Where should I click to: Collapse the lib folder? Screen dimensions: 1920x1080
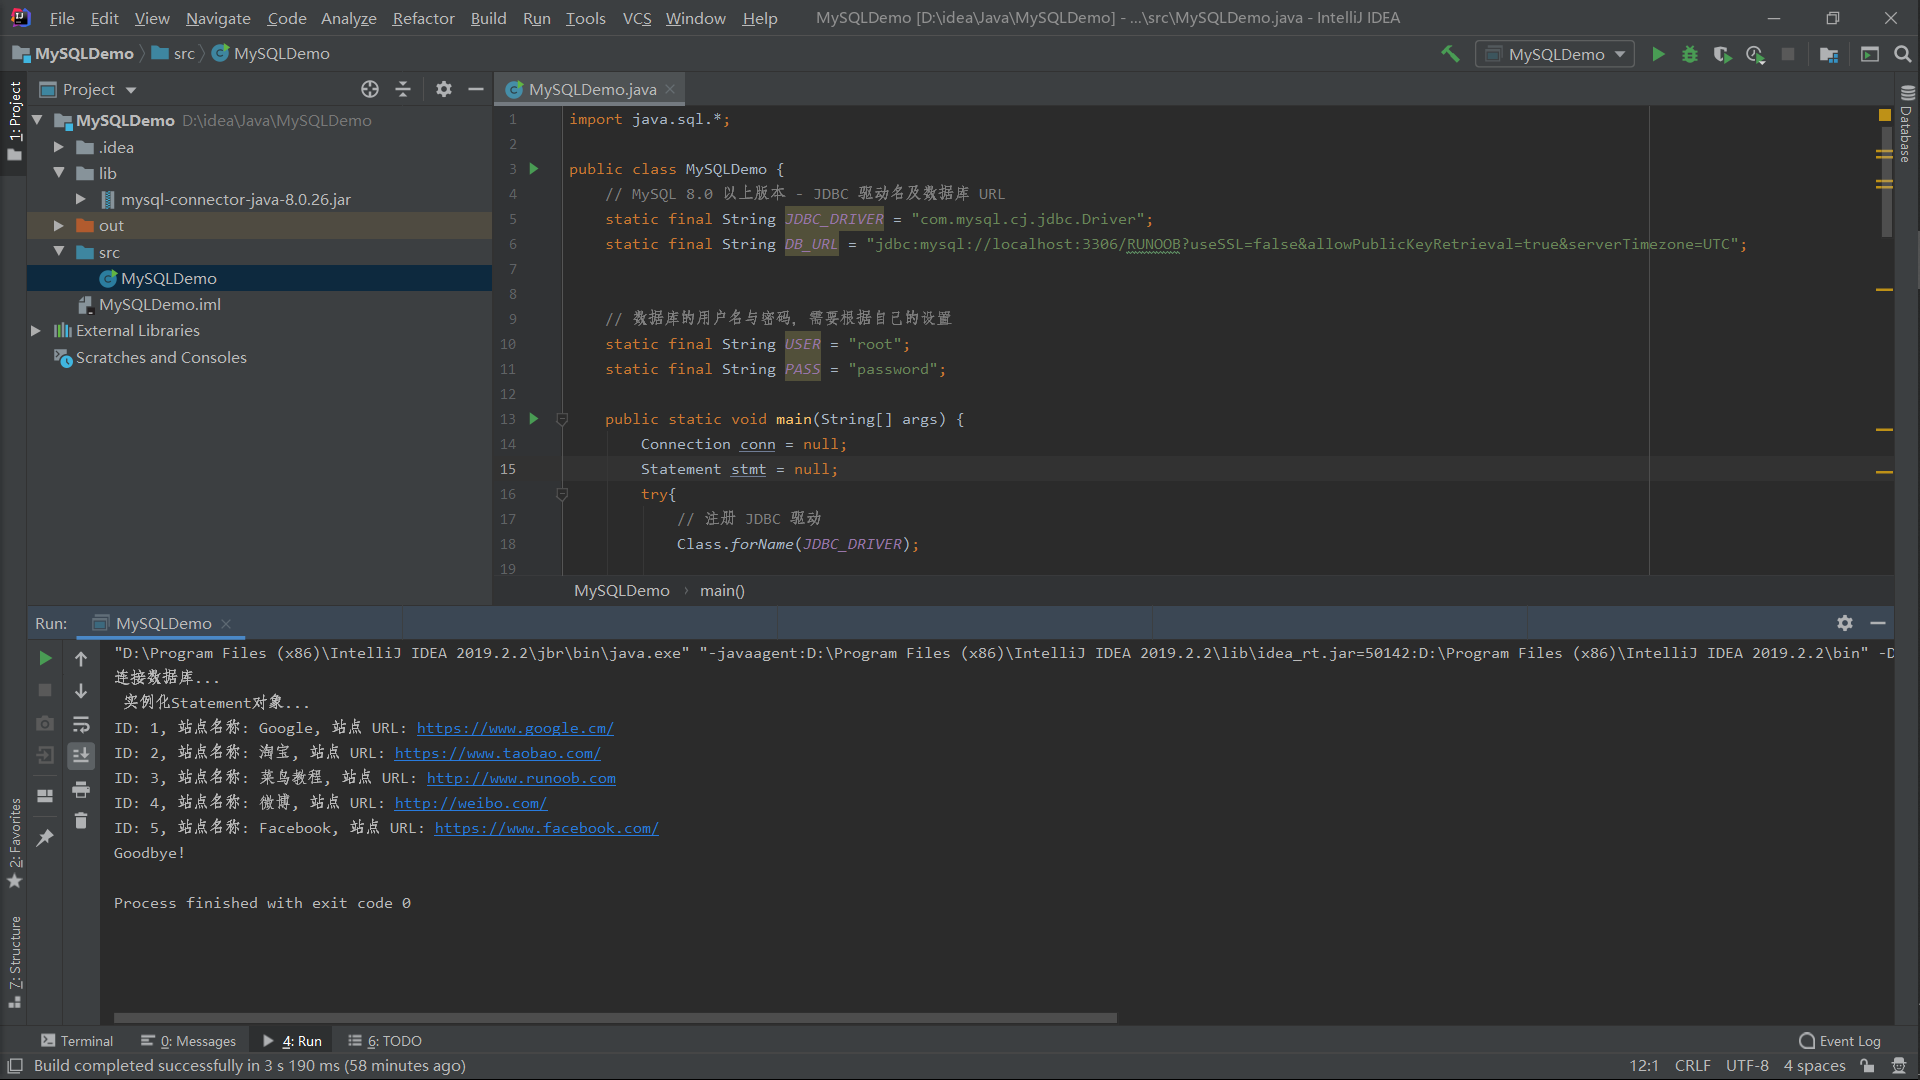point(59,173)
